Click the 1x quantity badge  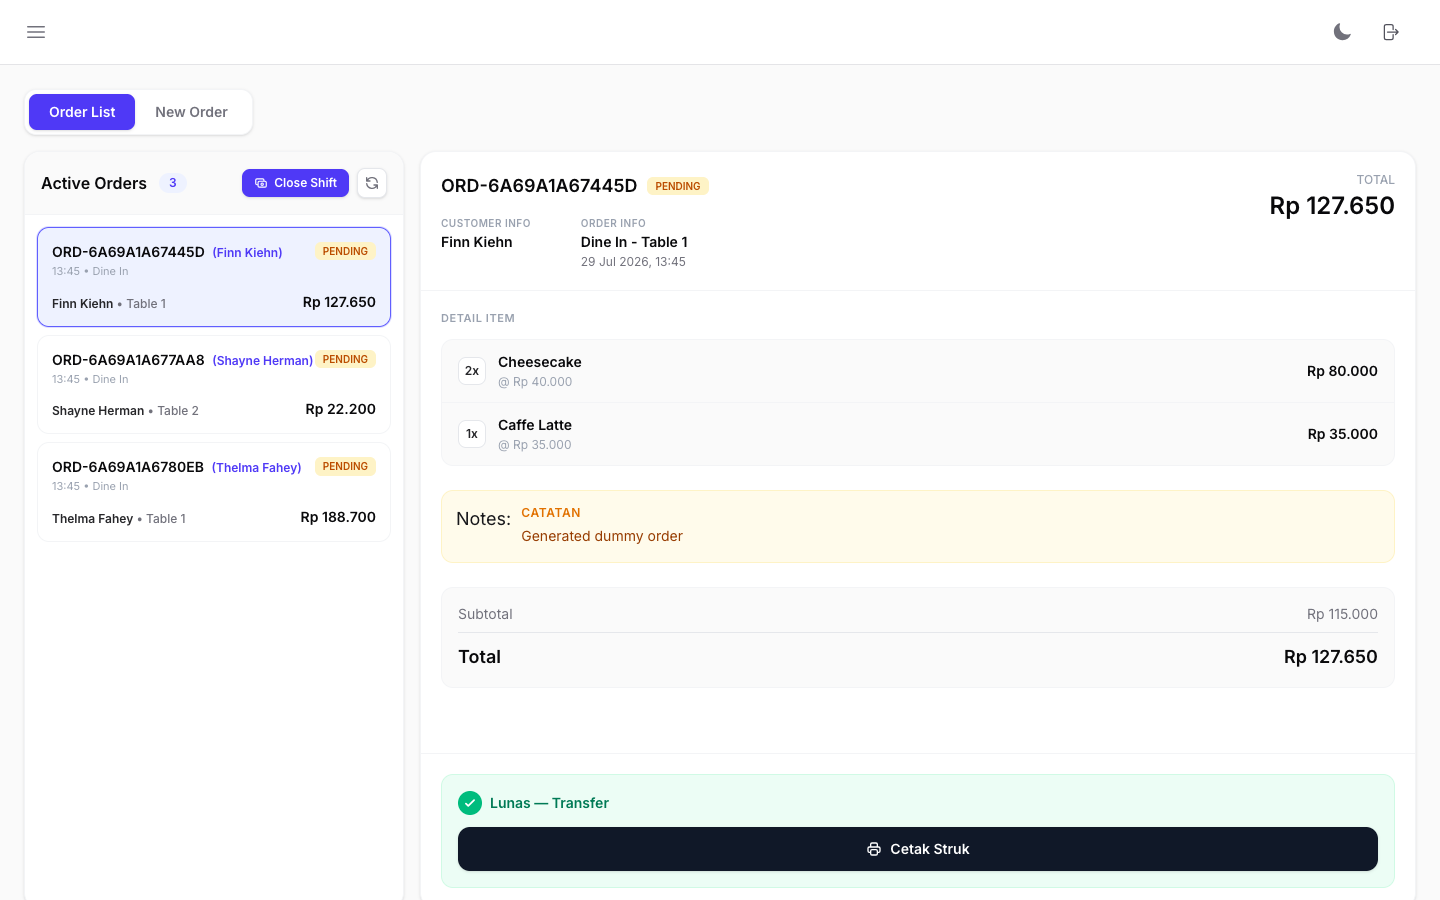point(472,434)
